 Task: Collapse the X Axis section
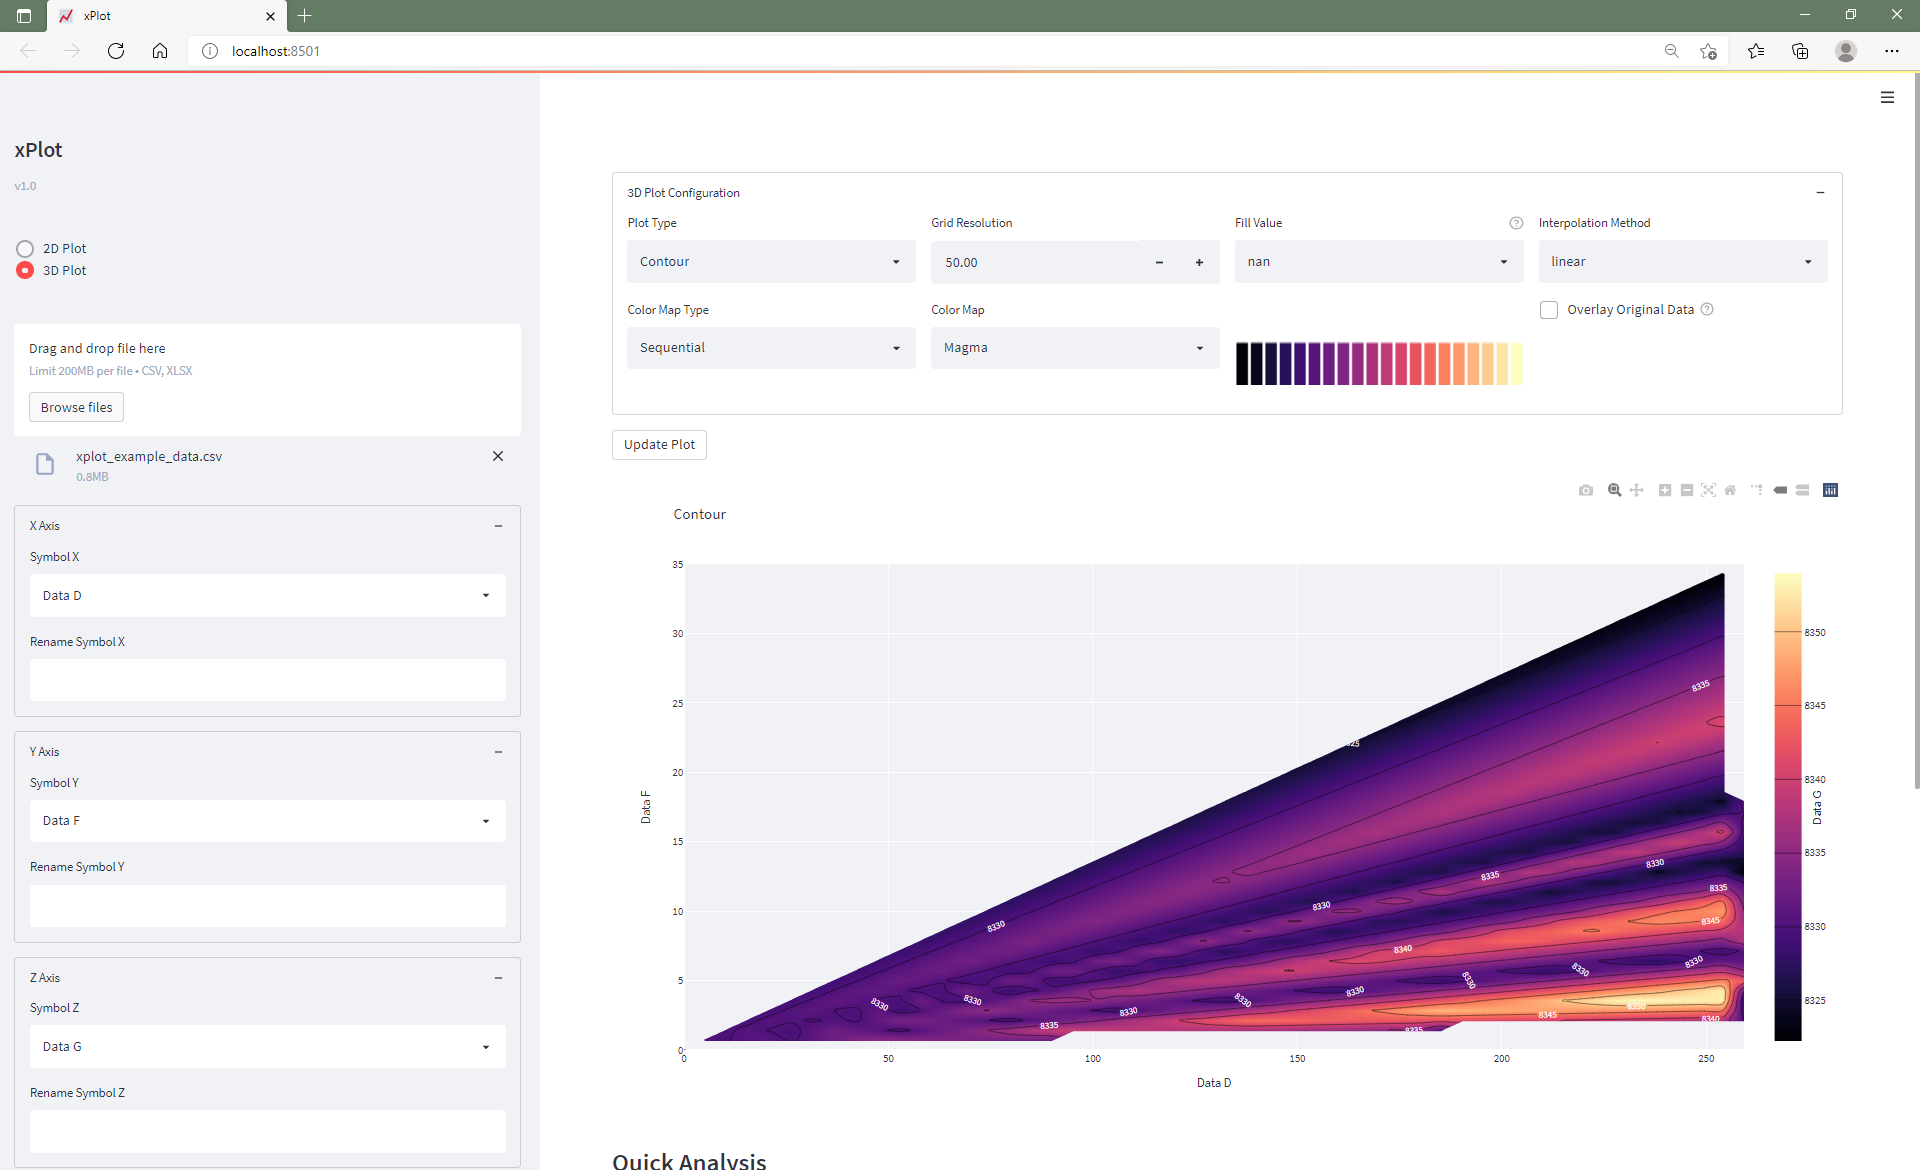coord(498,526)
